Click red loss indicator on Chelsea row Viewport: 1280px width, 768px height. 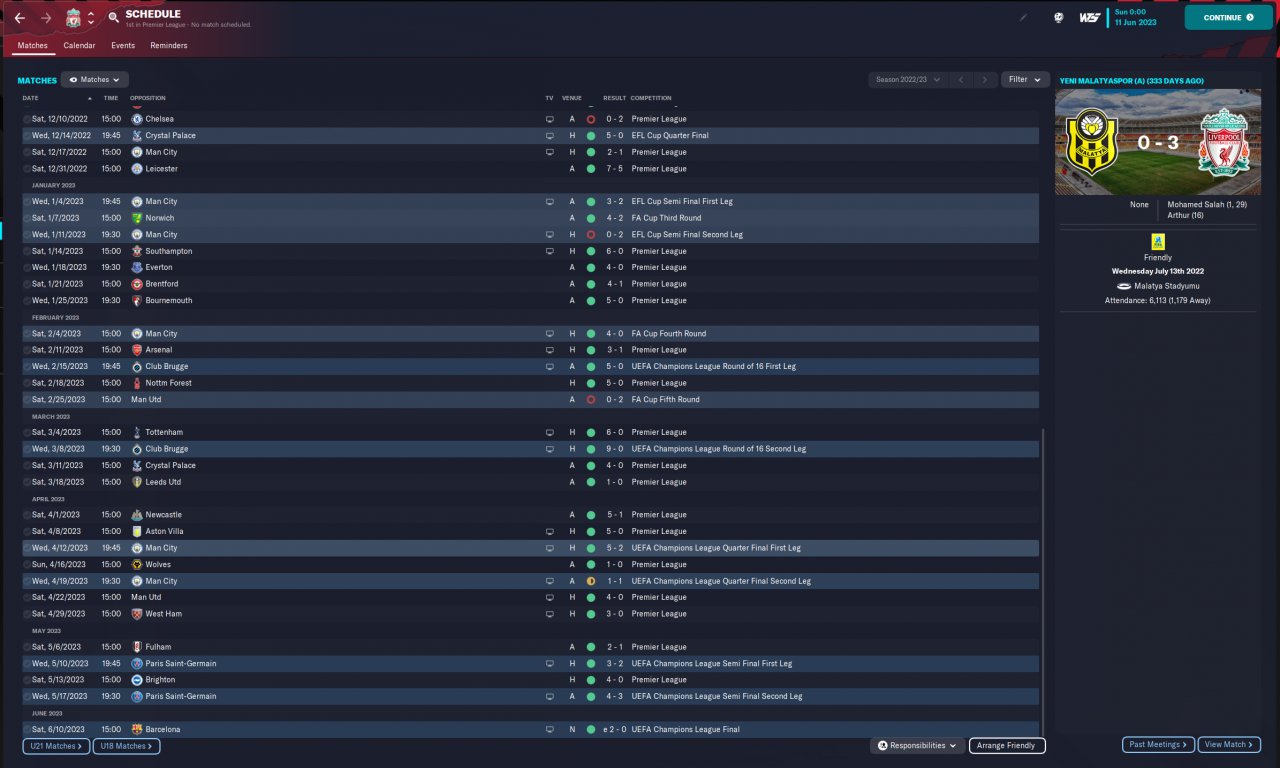[x=591, y=119]
